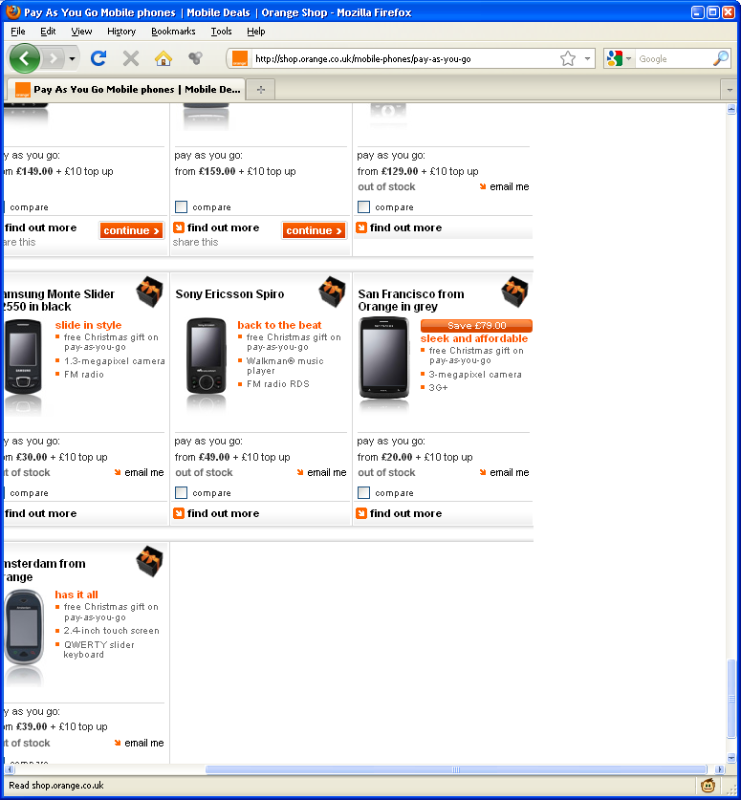The height and width of the screenshot is (800, 741).
Task: Click the Sony Ericsson Spiro title
Action: coord(230,294)
